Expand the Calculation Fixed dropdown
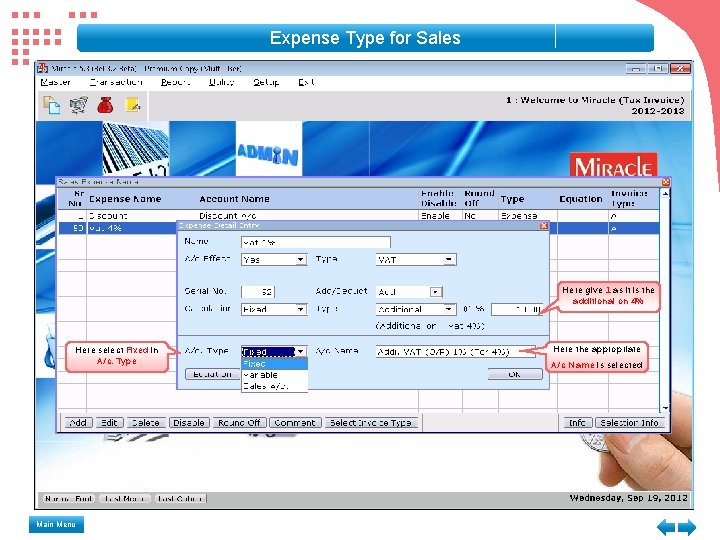 [x=300, y=309]
